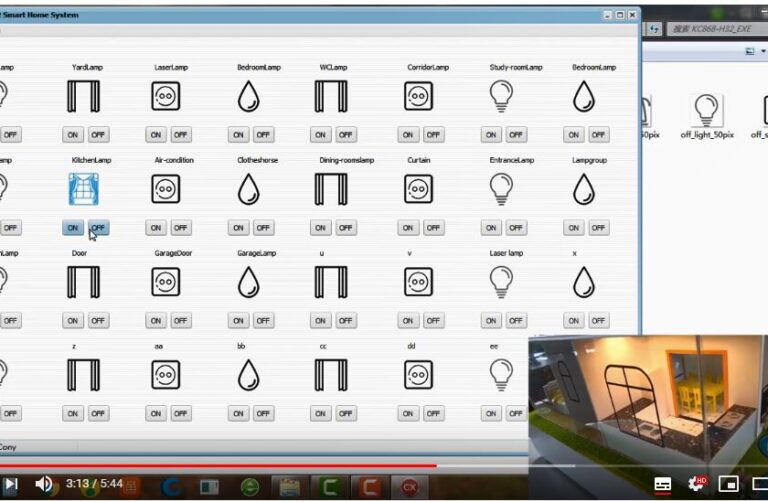Click the Curtain socket icon
768x502 pixels.
pos(419,189)
